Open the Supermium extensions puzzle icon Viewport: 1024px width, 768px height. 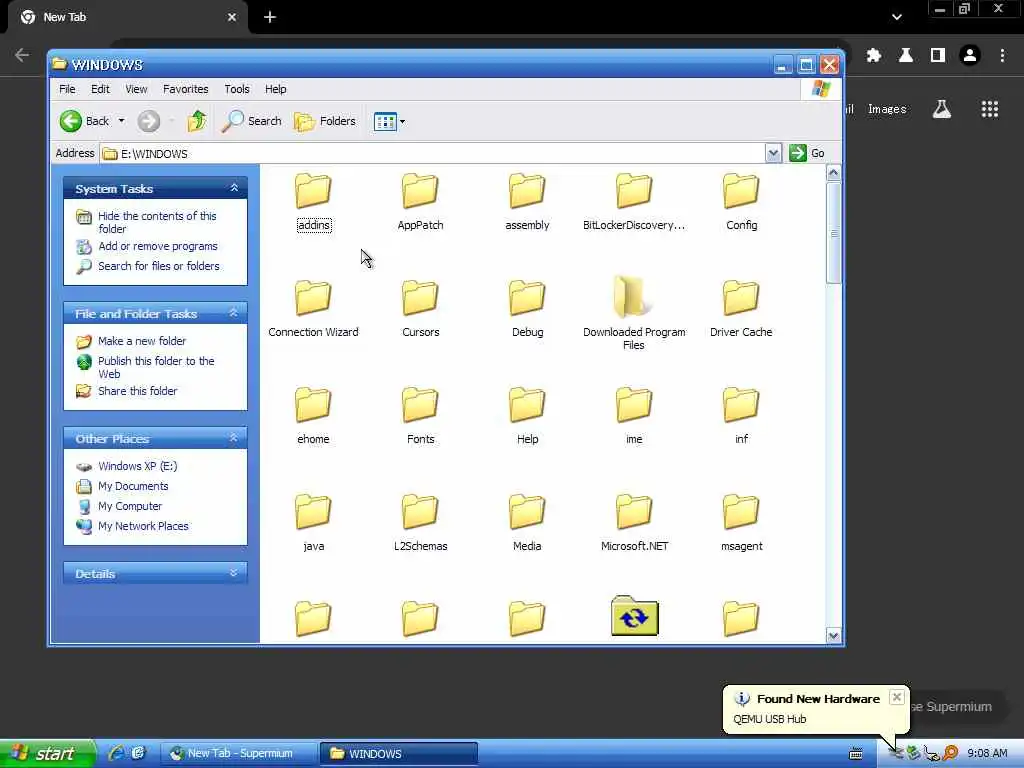[x=874, y=56]
